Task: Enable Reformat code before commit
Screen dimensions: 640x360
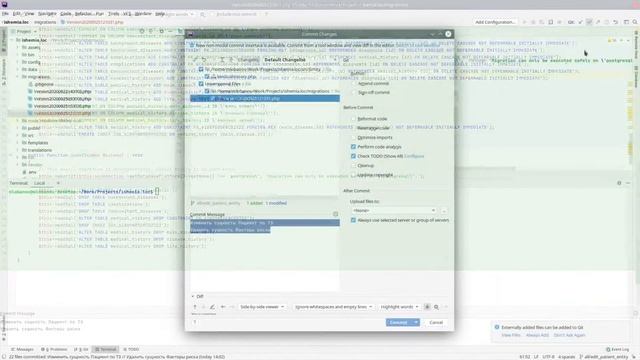Action: pyautogui.click(x=353, y=119)
